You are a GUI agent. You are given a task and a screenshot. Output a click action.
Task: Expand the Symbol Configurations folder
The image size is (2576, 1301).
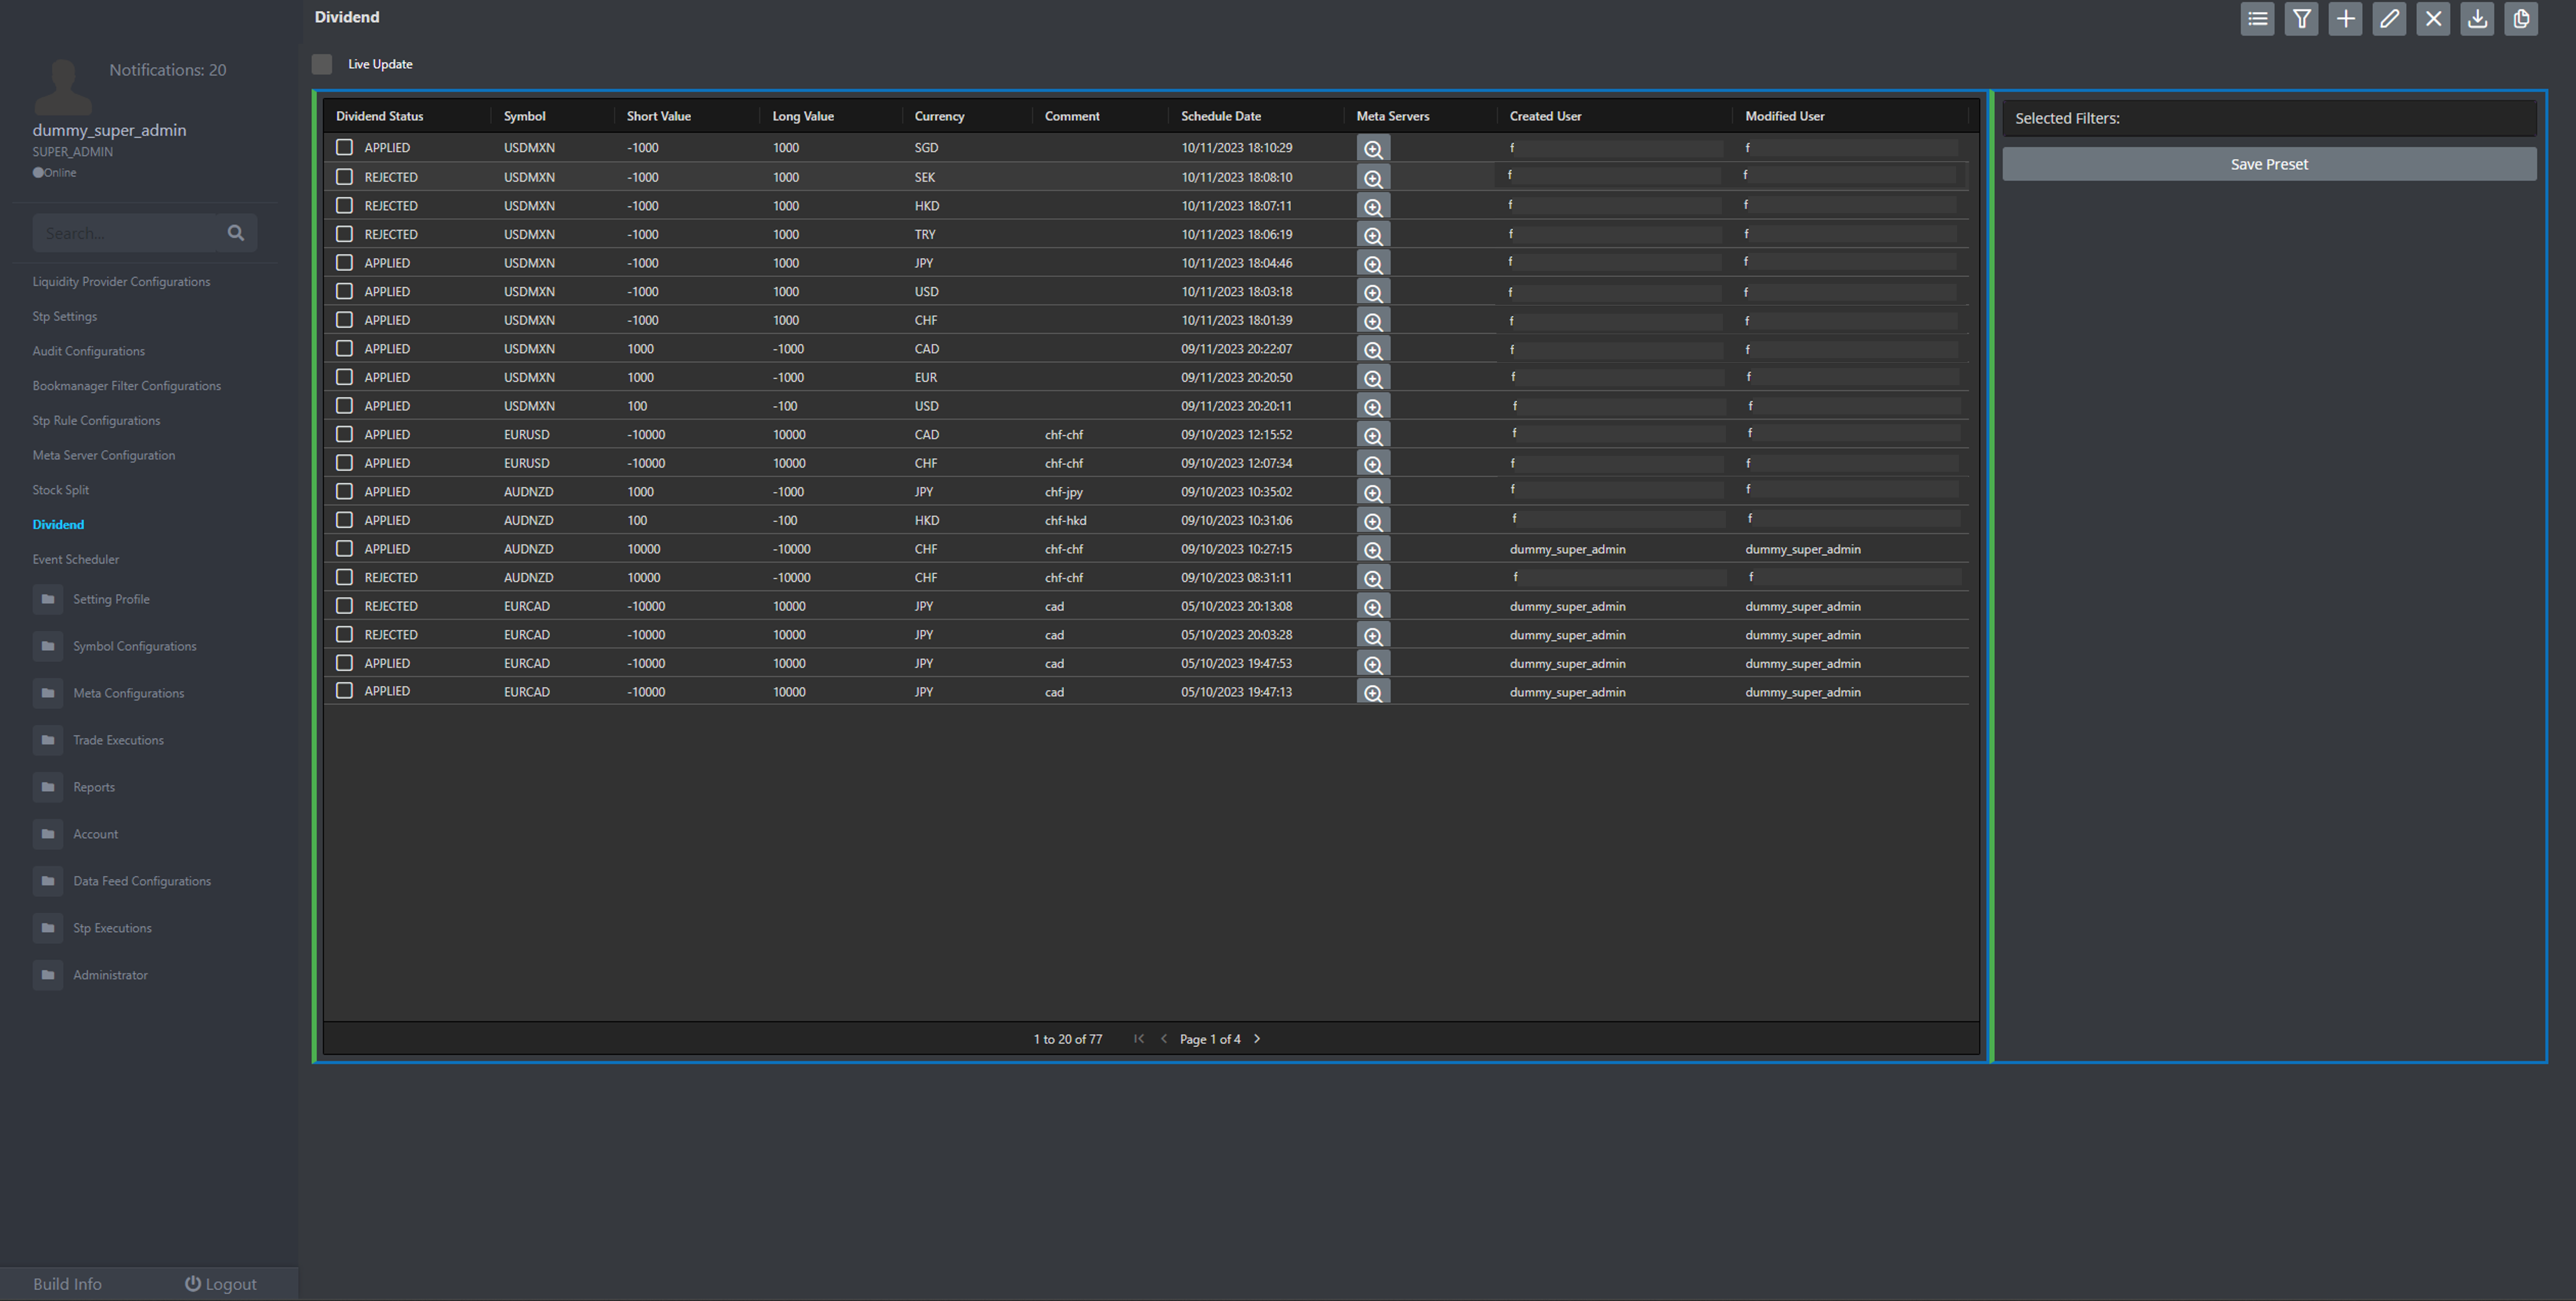coord(134,646)
